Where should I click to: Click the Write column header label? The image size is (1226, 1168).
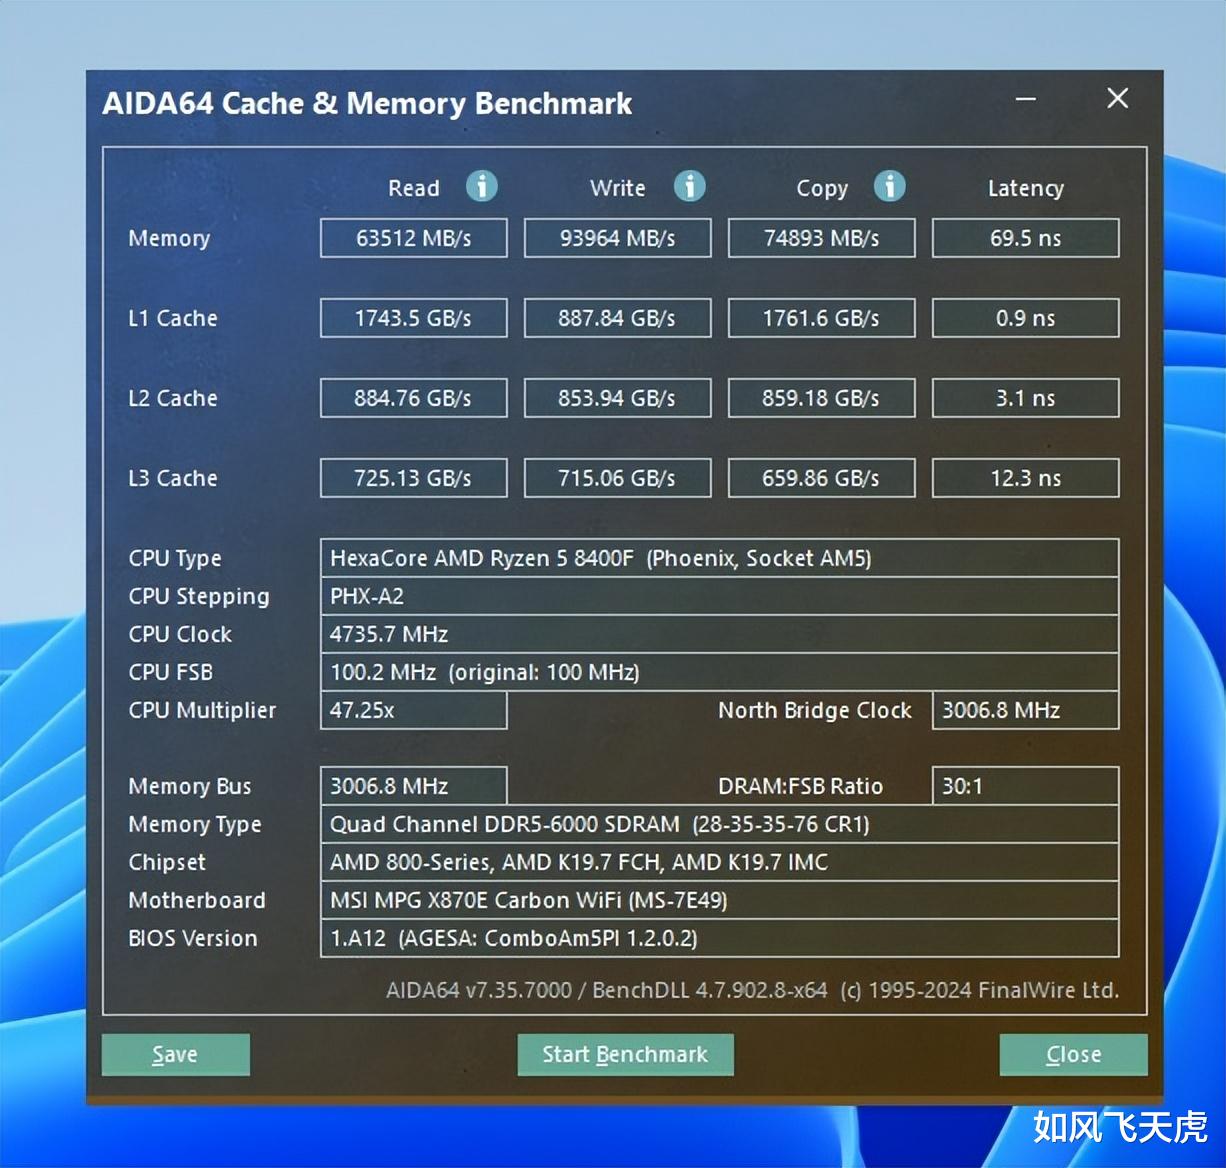(x=618, y=188)
